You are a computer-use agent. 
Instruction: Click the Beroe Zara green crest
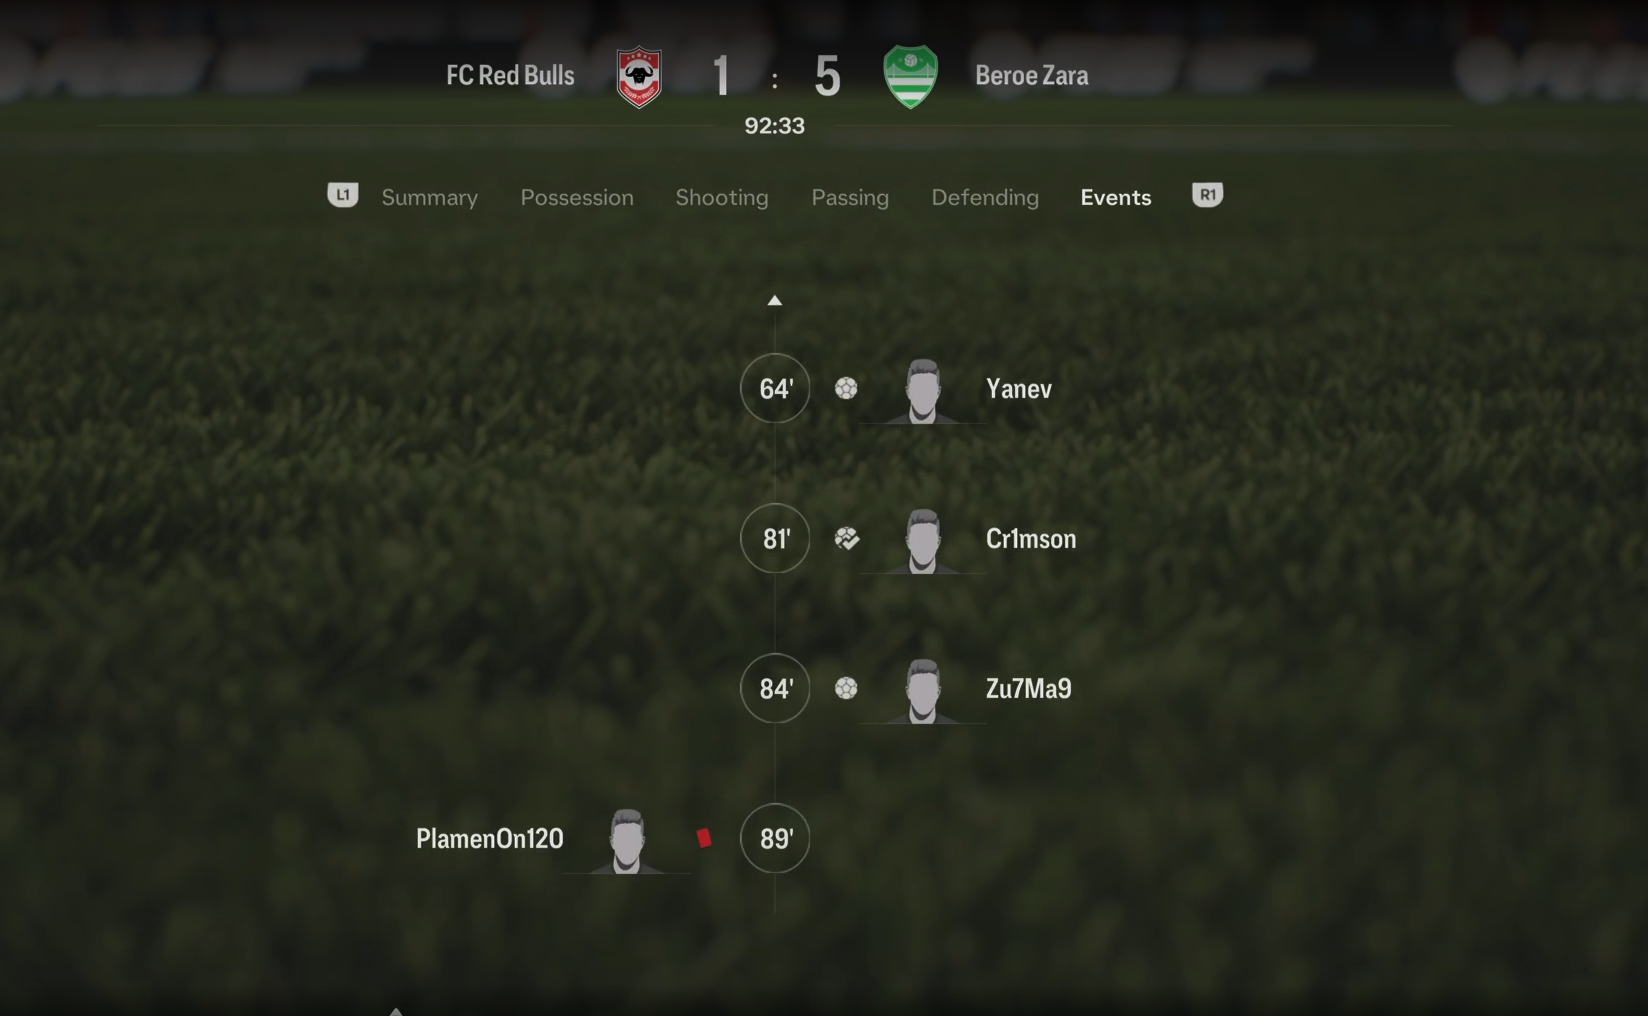click(x=910, y=76)
